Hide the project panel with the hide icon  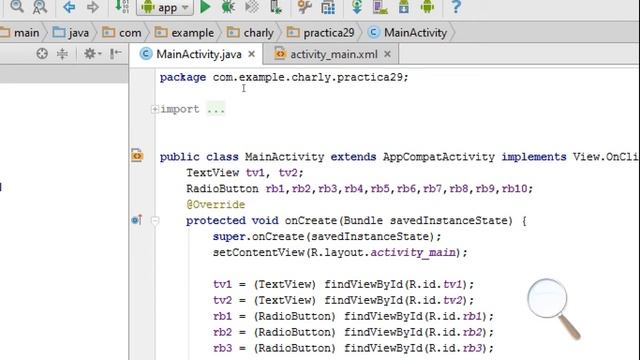(x=116, y=54)
